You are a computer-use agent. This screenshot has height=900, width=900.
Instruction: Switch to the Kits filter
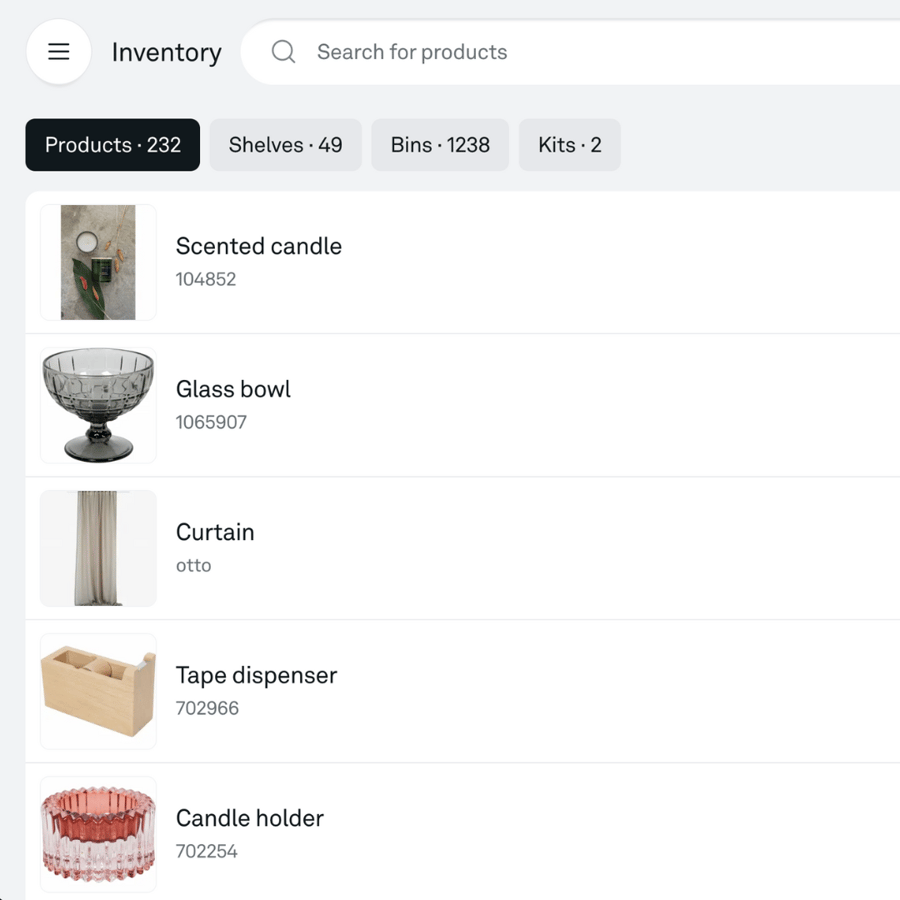pyautogui.click(x=569, y=145)
